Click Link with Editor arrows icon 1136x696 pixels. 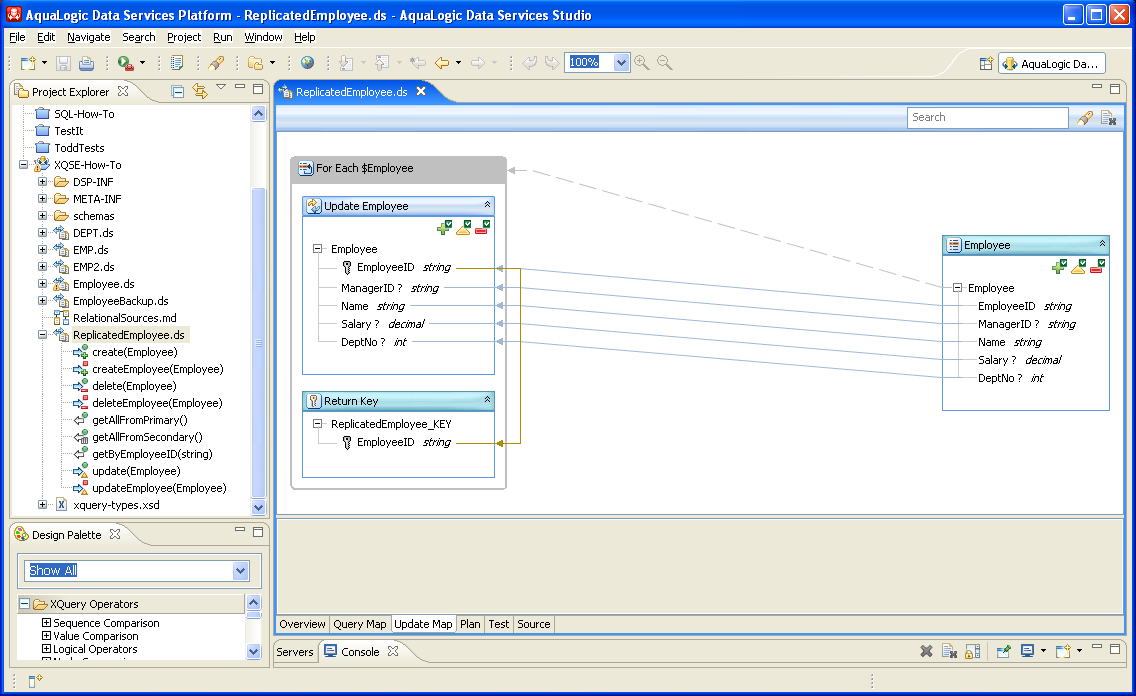pos(200,91)
